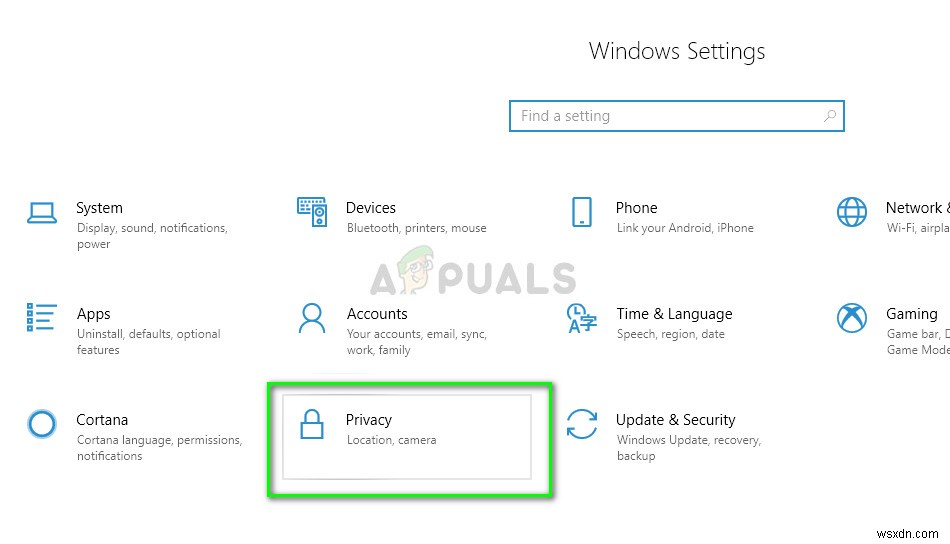The width and height of the screenshot is (950, 544).
Task: Open the Accounts person icon
Action: 312,318
